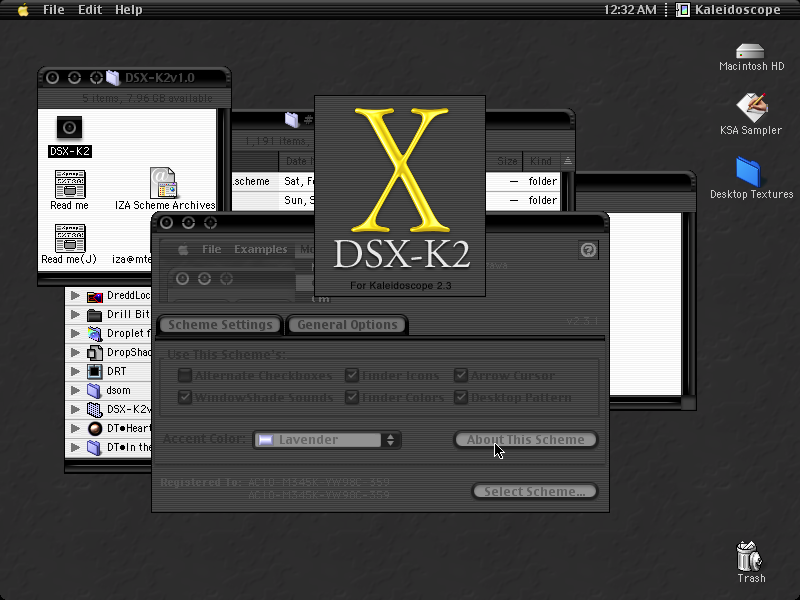Sort list by the Kind column header
The width and height of the screenshot is (800, 600).
click(541, 161)
